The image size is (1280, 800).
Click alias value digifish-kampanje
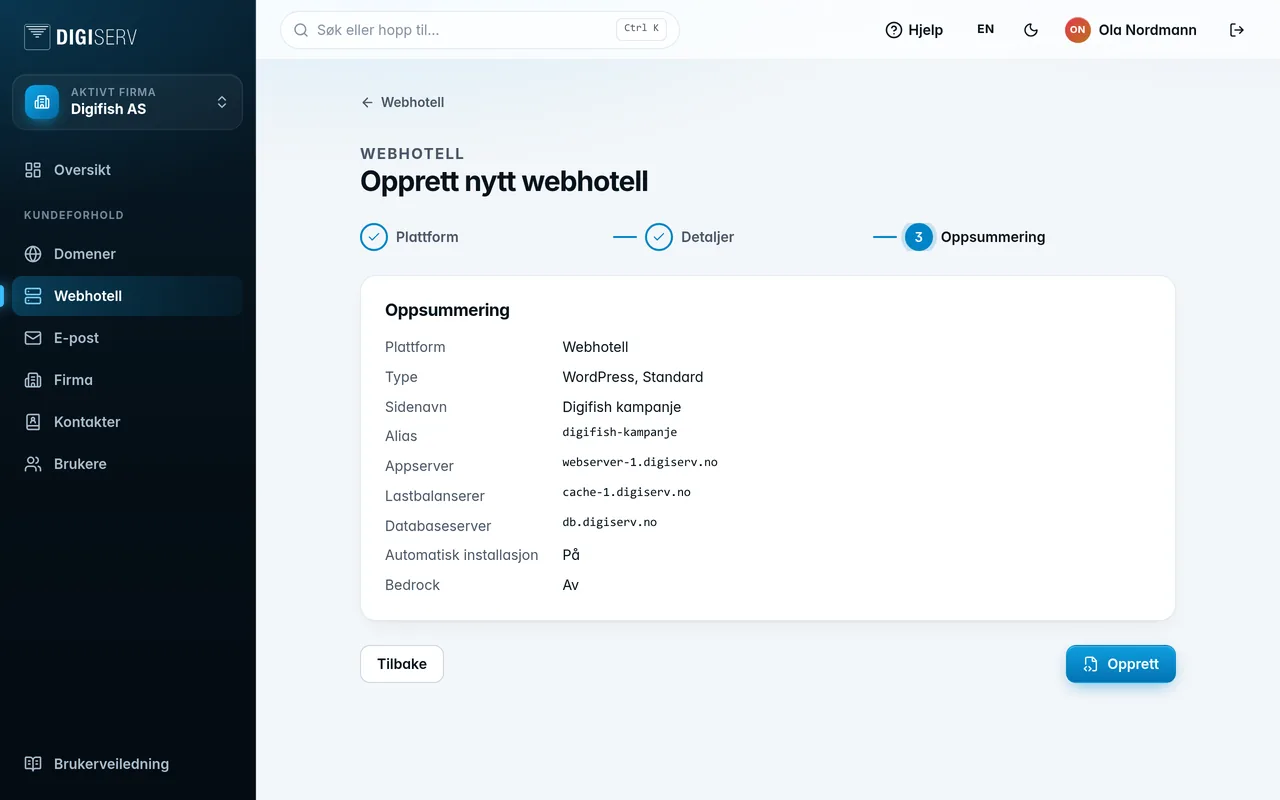tap(620, 432)
